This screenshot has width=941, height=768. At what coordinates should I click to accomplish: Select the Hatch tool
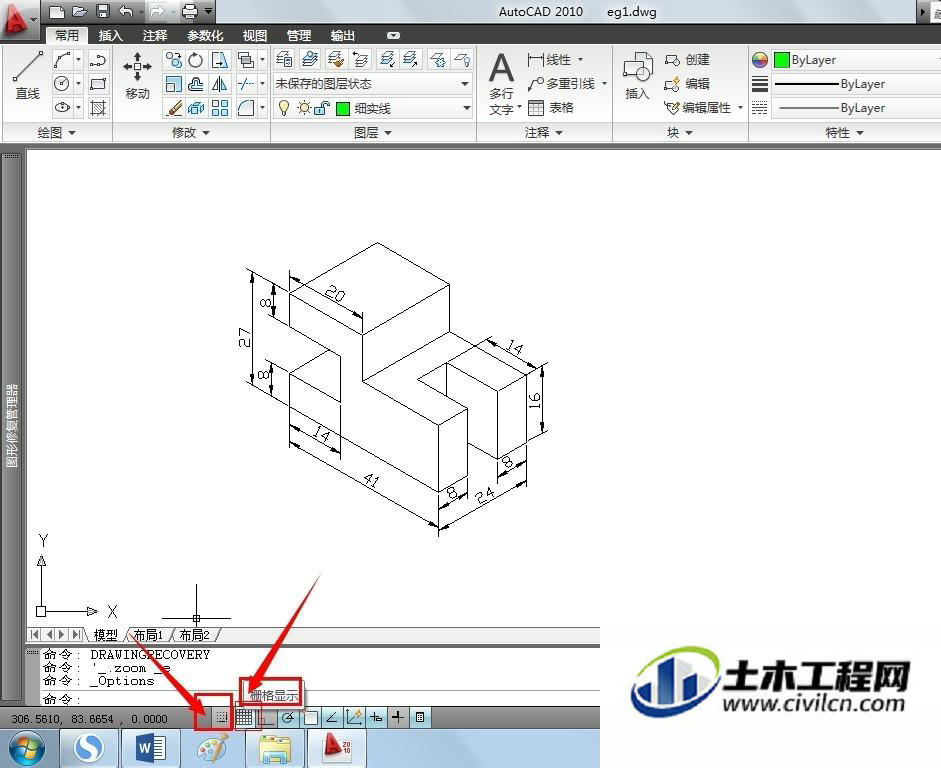pos(98,107)
